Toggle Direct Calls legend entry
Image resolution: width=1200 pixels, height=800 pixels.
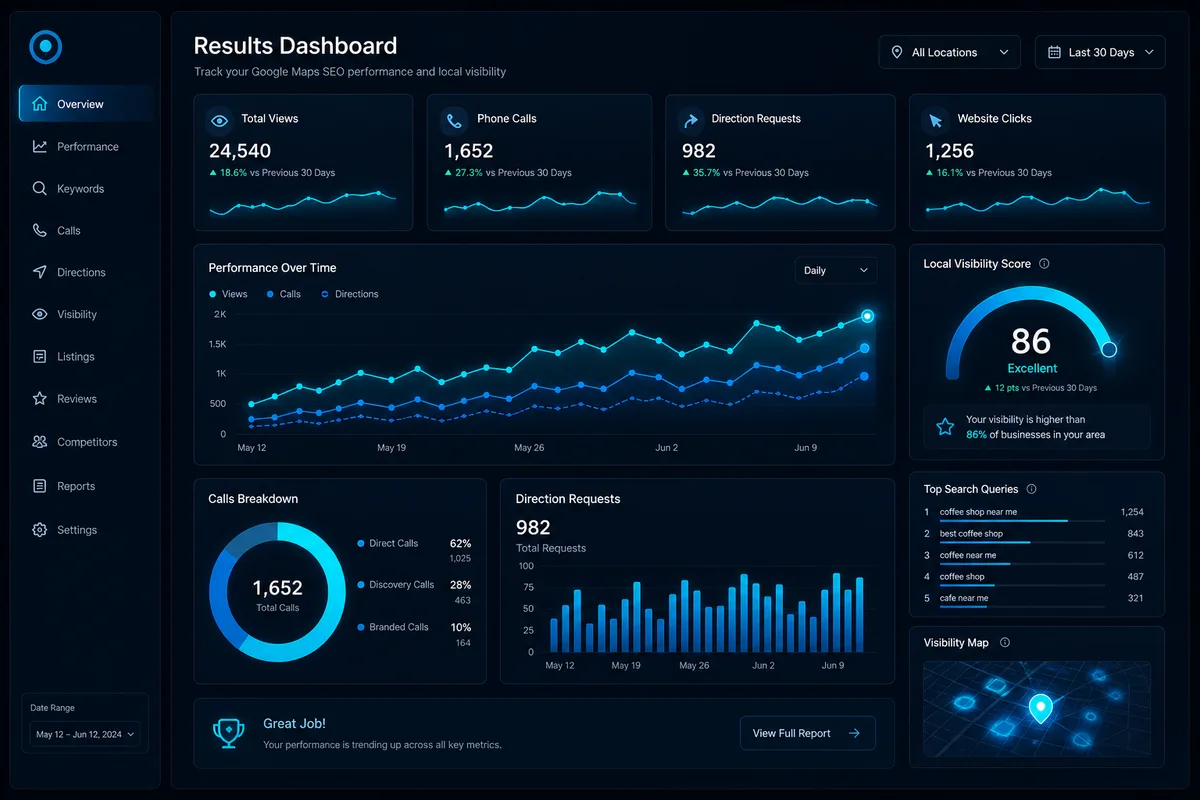click(388, 543)
